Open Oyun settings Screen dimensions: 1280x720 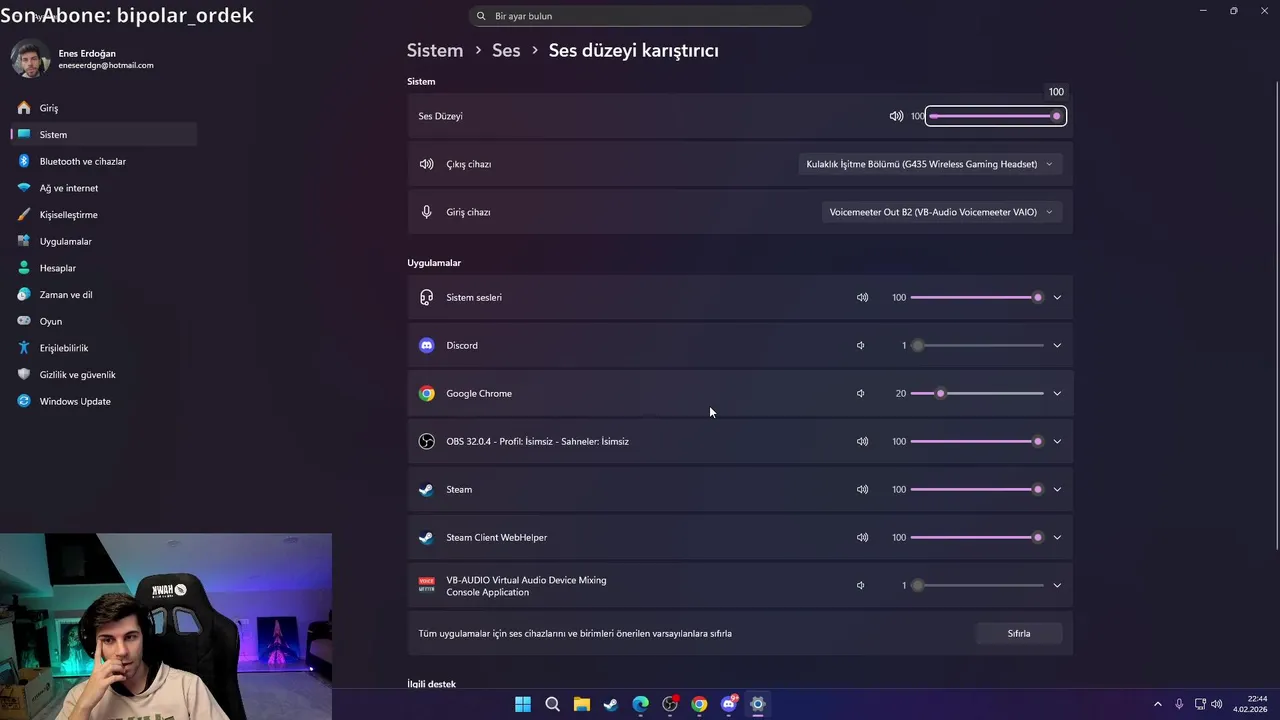tap(103, 321)
